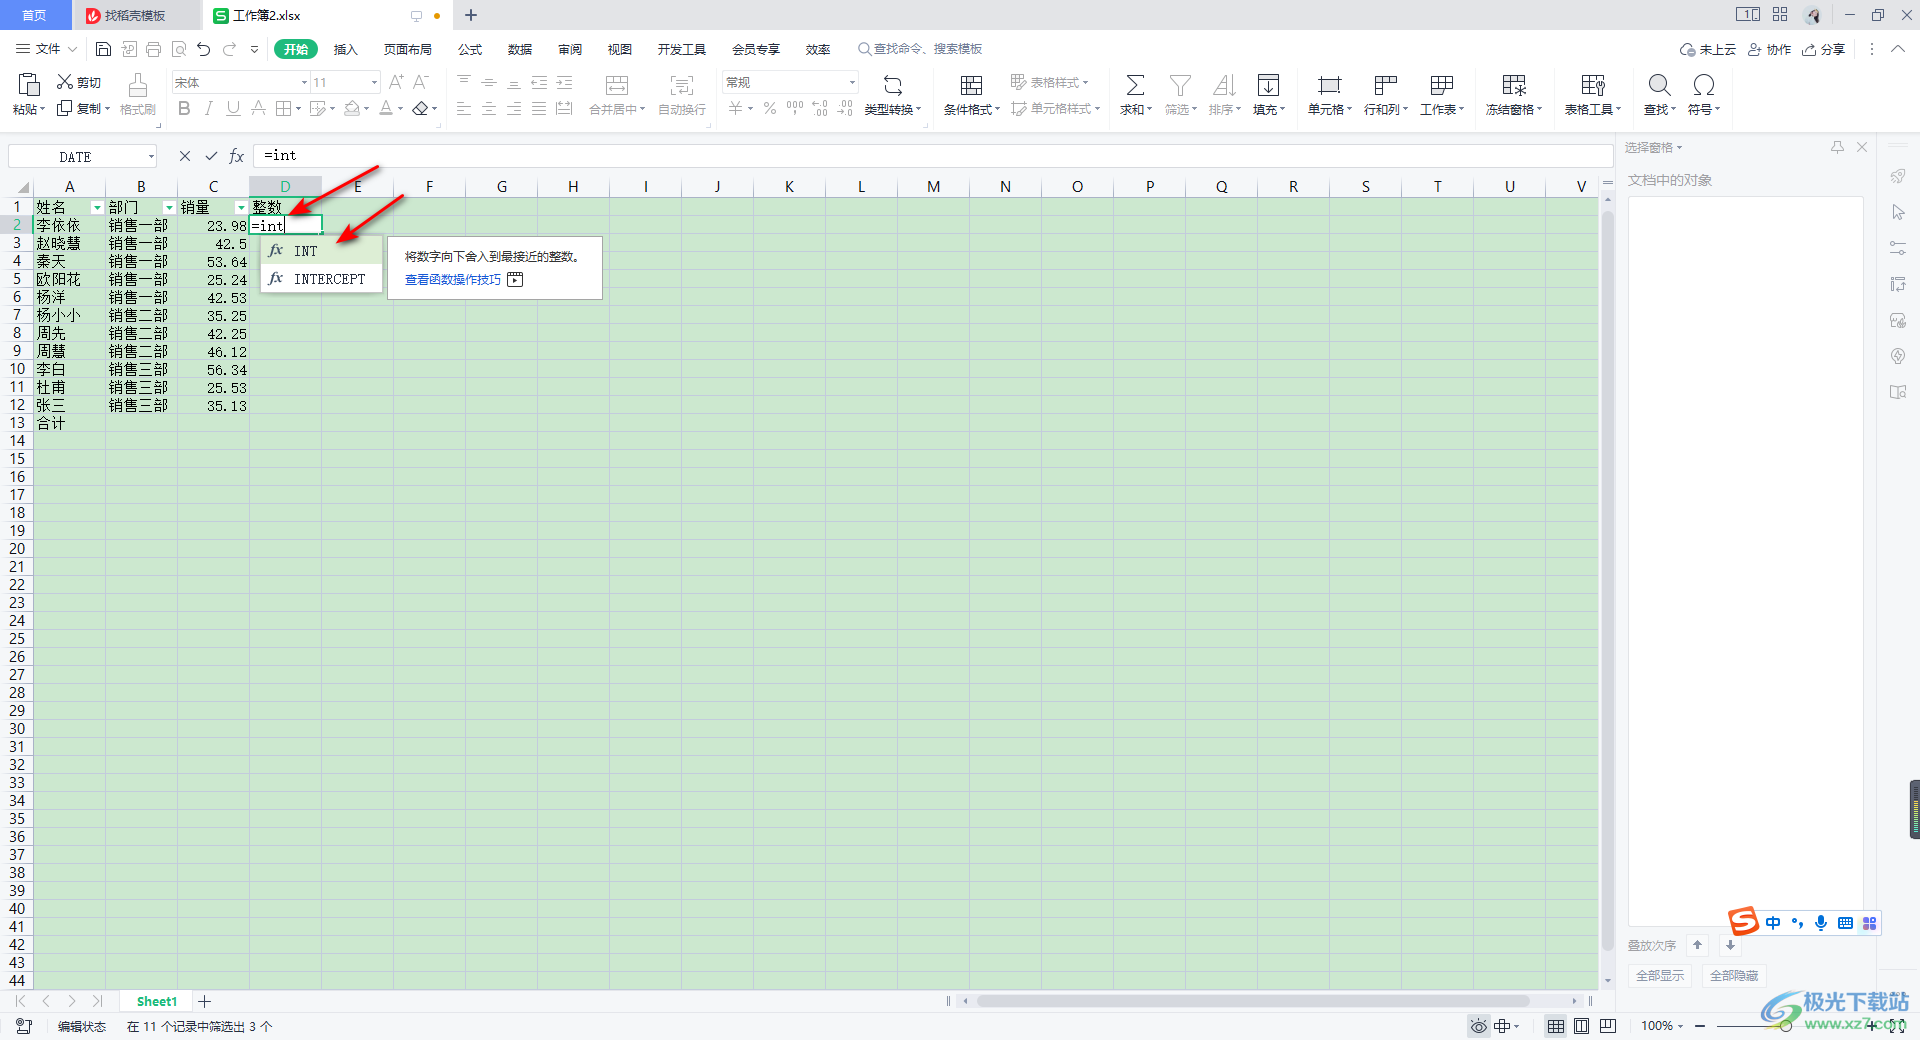Toggle Bold formatting
The width and height of the screenshot is (1920, 1040).
(184, 108)
